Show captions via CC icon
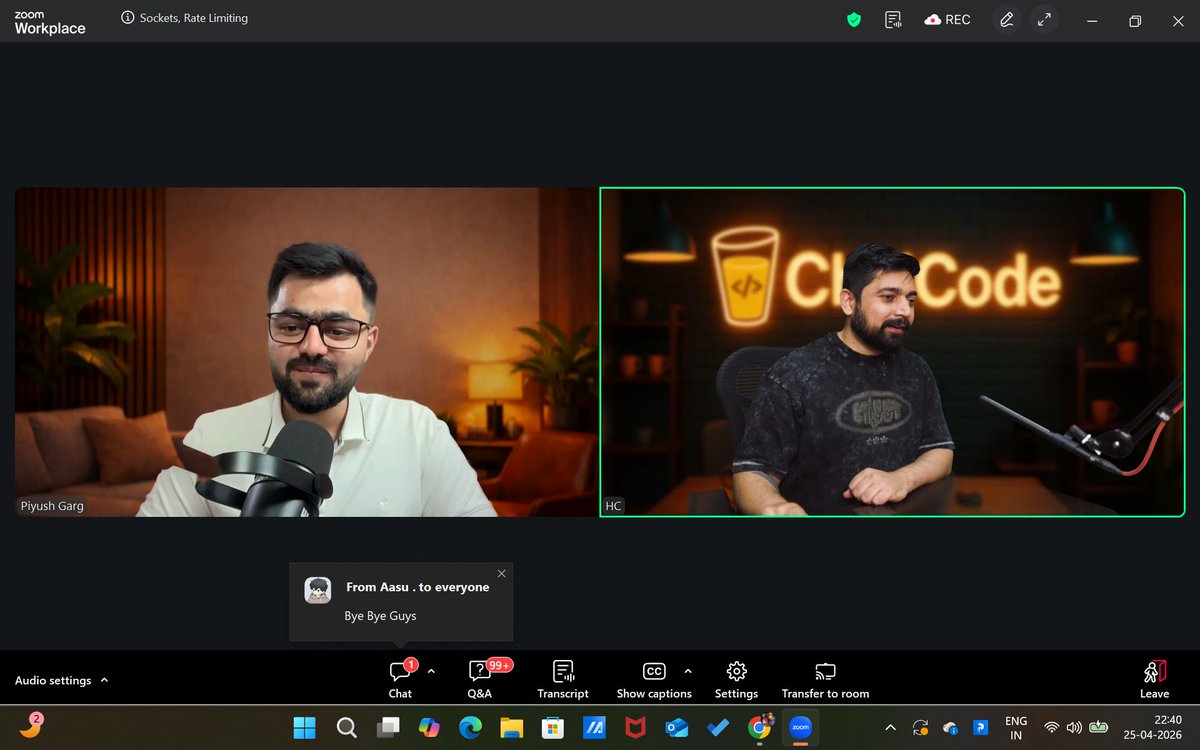Screen dimensions: 1200x750 (654, 671)
